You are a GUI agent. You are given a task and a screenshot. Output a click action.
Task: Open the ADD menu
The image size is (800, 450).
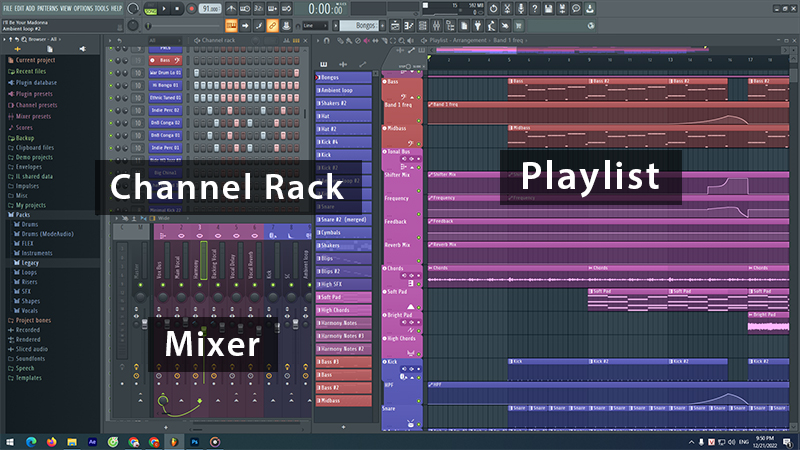30,9
